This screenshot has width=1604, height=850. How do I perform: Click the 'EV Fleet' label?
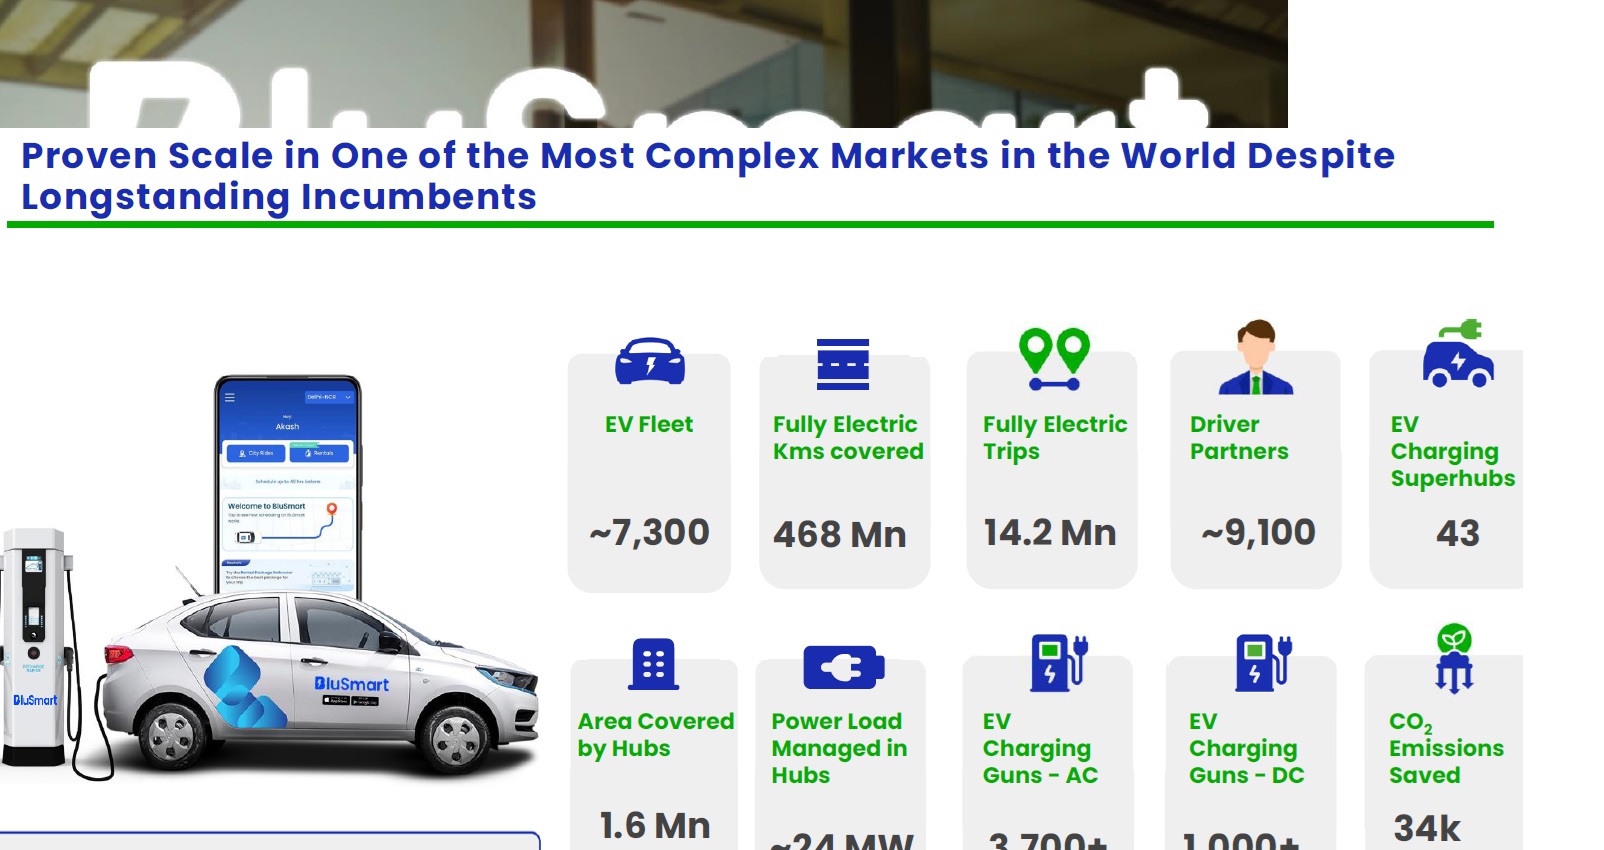[x=649, y=424]
